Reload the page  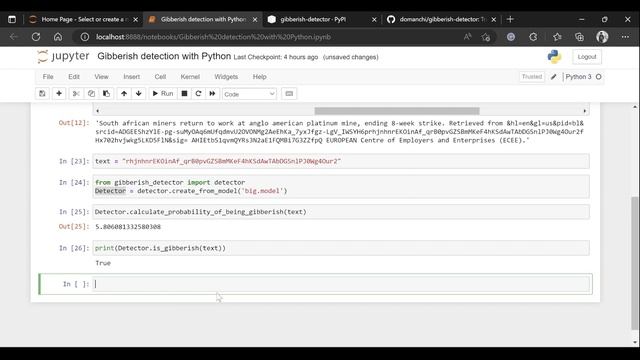(36, 37)
